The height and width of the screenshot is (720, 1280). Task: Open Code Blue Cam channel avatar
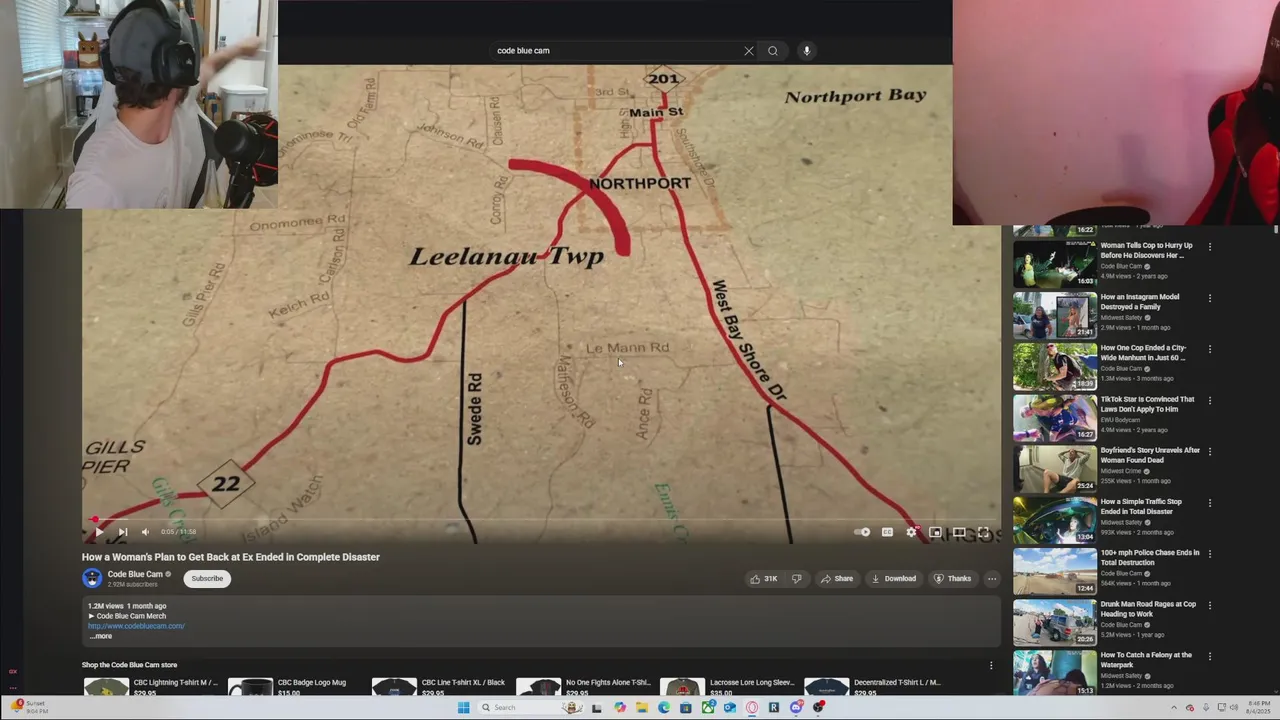(x=92, y=578)
